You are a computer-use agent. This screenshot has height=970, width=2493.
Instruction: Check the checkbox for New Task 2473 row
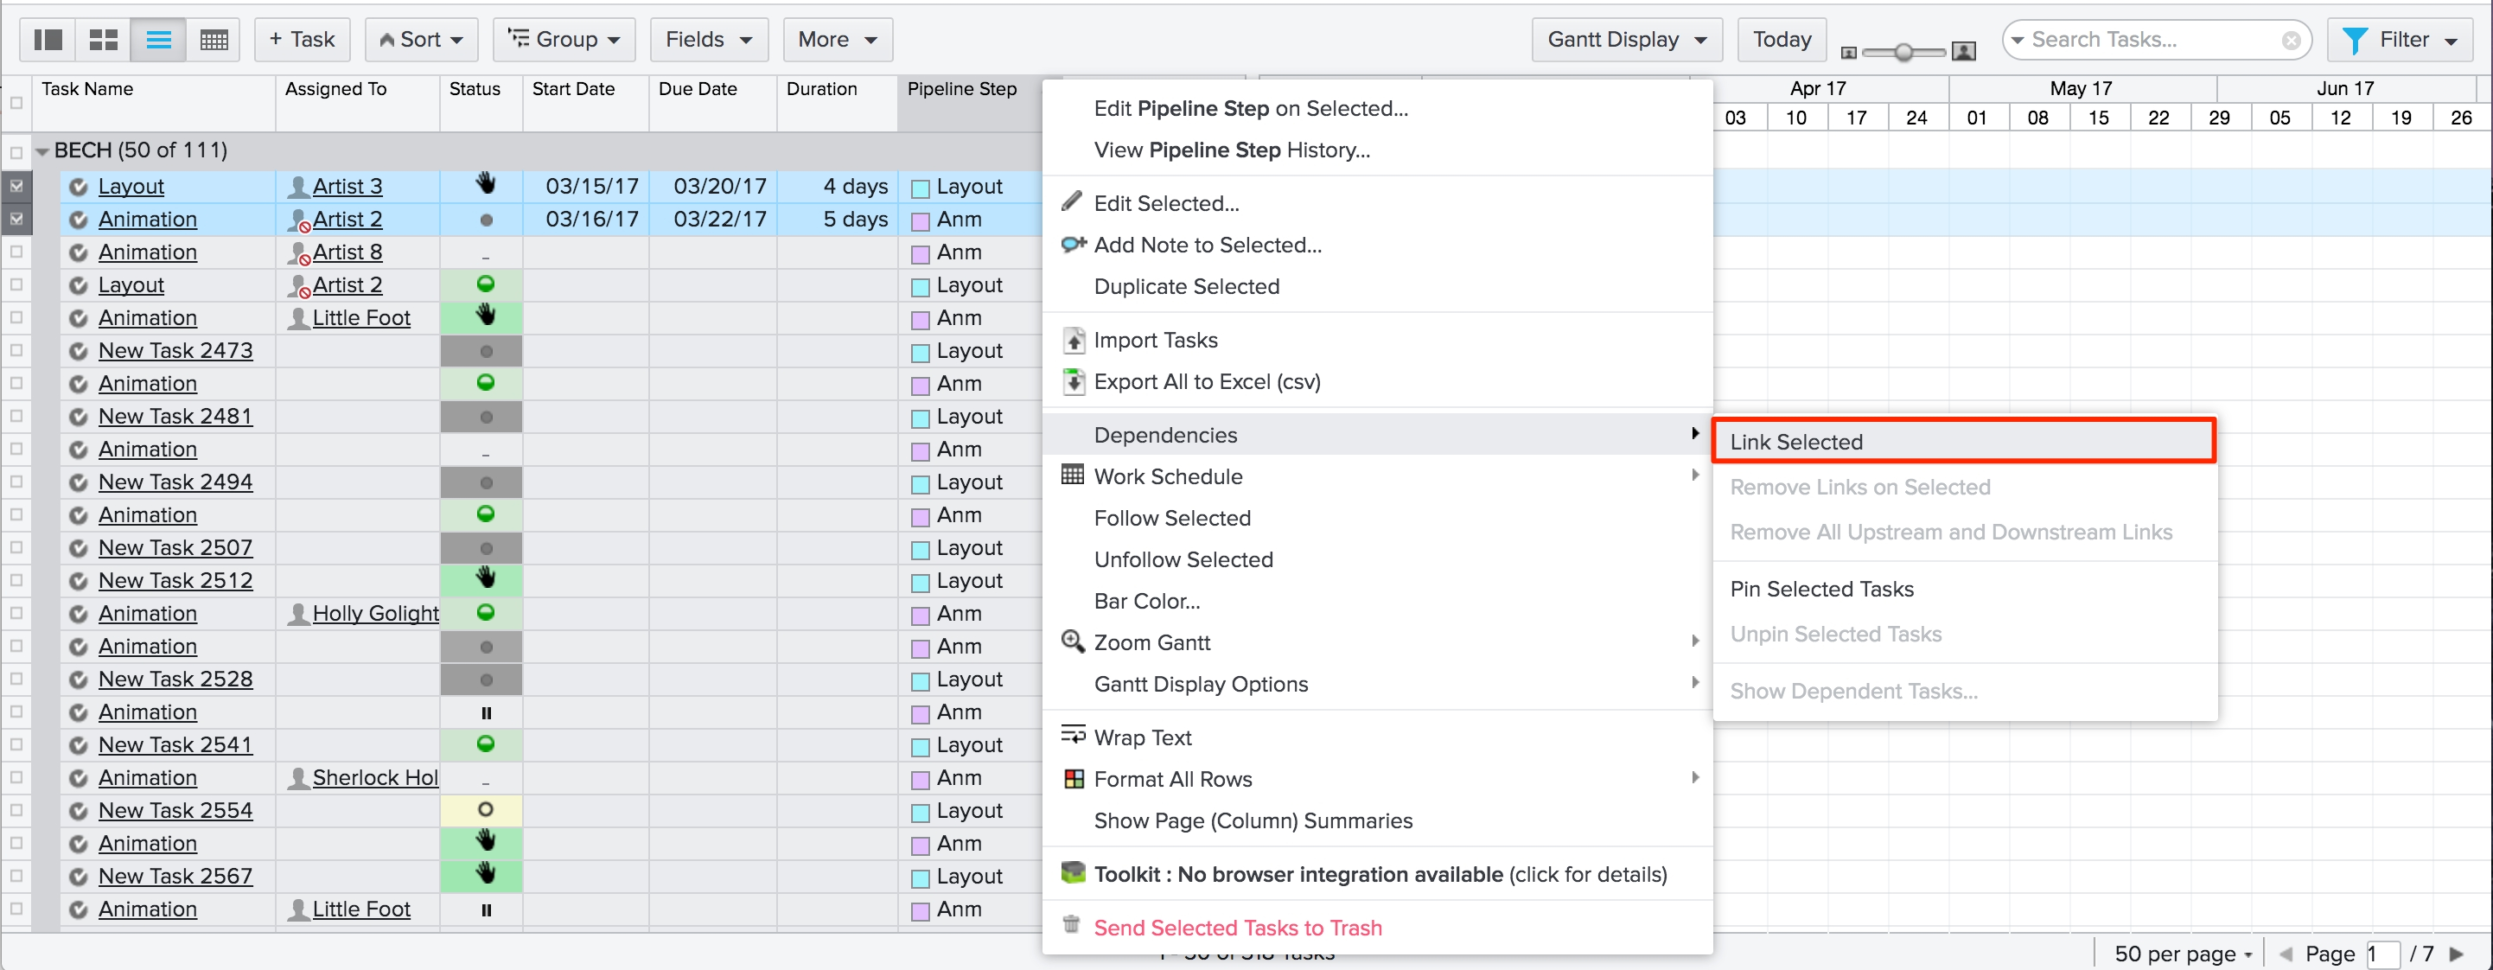tap(16, 350)
